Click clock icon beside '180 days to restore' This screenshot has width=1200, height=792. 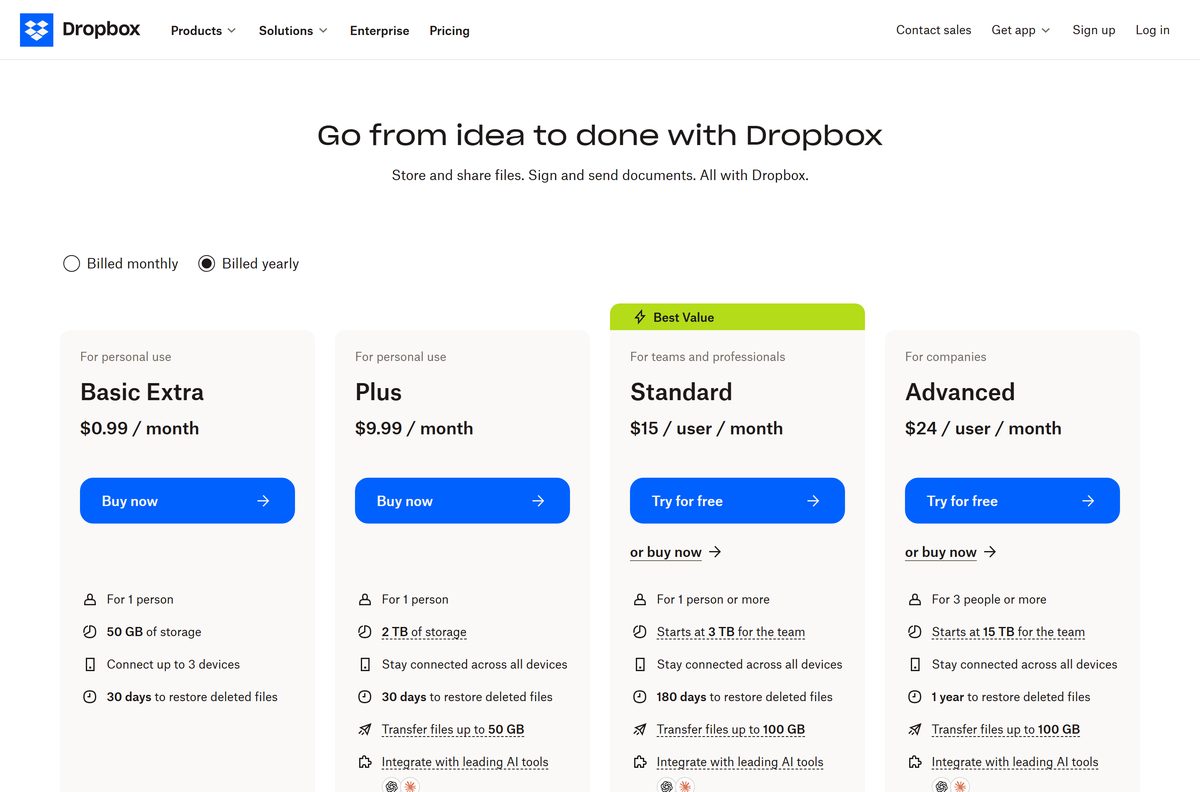[640, 697]
